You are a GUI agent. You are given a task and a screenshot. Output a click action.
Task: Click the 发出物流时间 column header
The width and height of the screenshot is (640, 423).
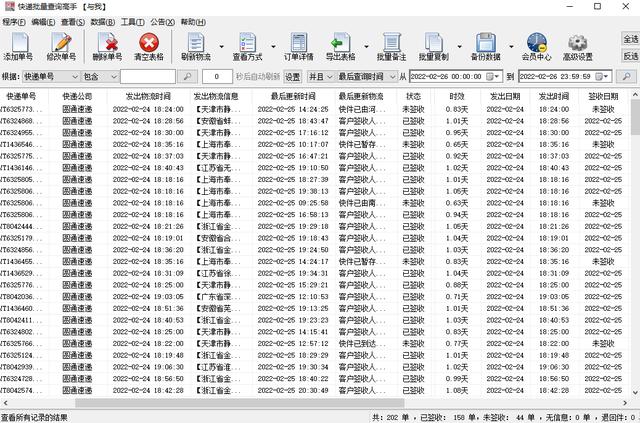[148, 96]
